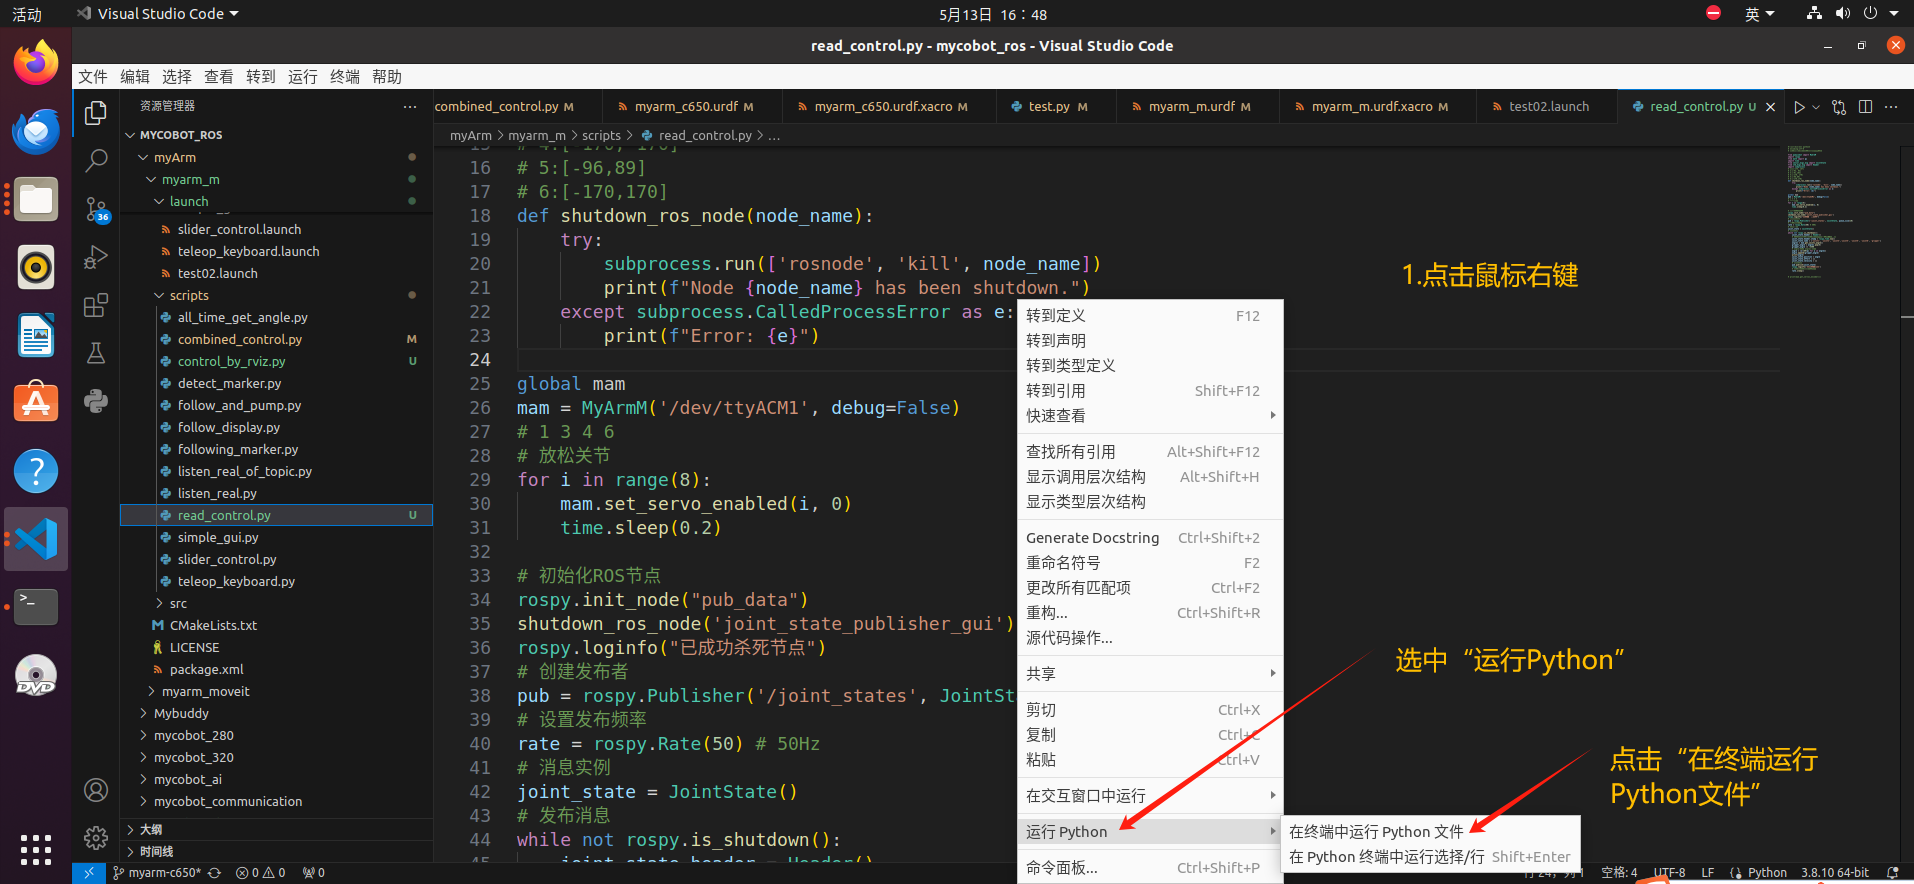Open the Manage gear in the activity bar
This screenshot has width=1914, height=884.
coord(96,838)
